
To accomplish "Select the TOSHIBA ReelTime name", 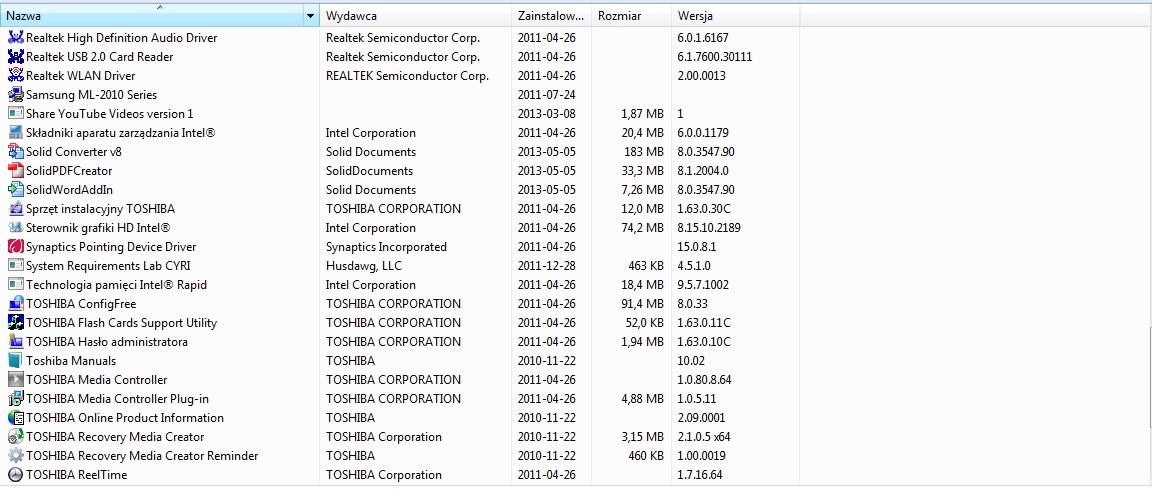I will [x=76, y=475].
